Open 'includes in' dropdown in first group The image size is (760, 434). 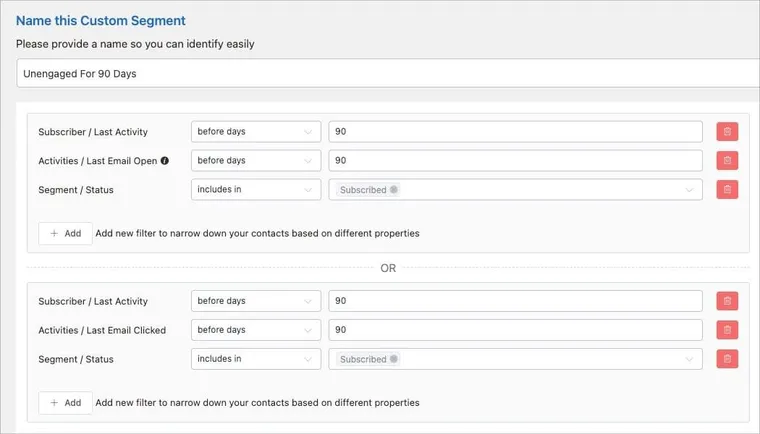(x=256, y=190)
